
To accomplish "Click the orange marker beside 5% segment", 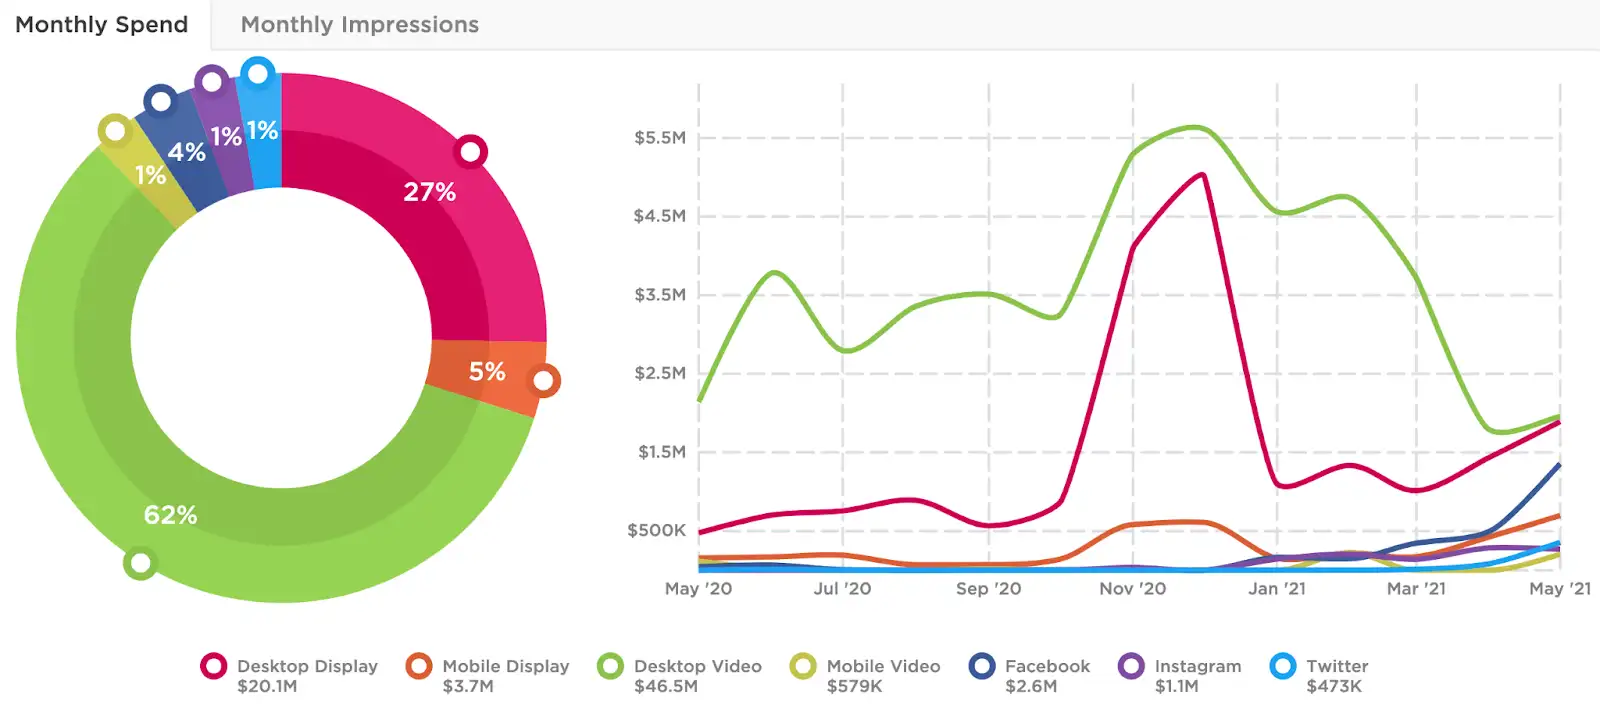I will (544, 381).
